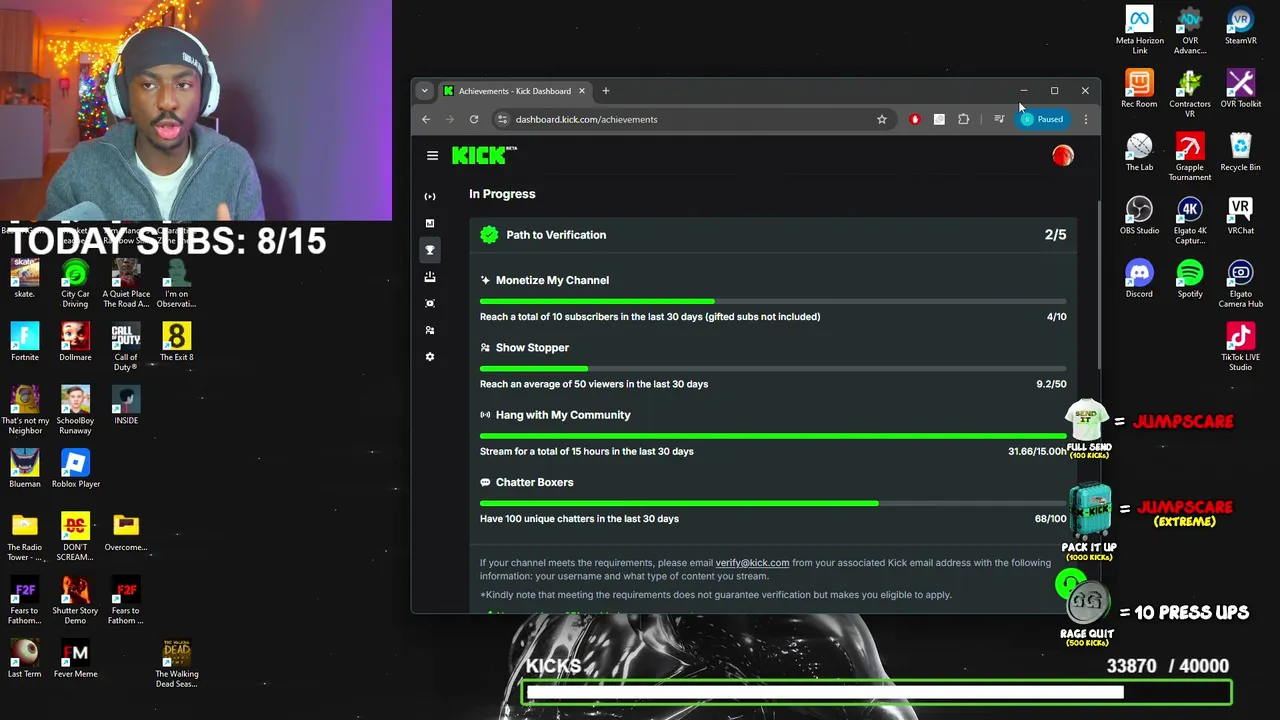Screen dimensions: 1280x720
Task: Click the Chatter Boxers progress bar
Action: click(x=773, y=503)
